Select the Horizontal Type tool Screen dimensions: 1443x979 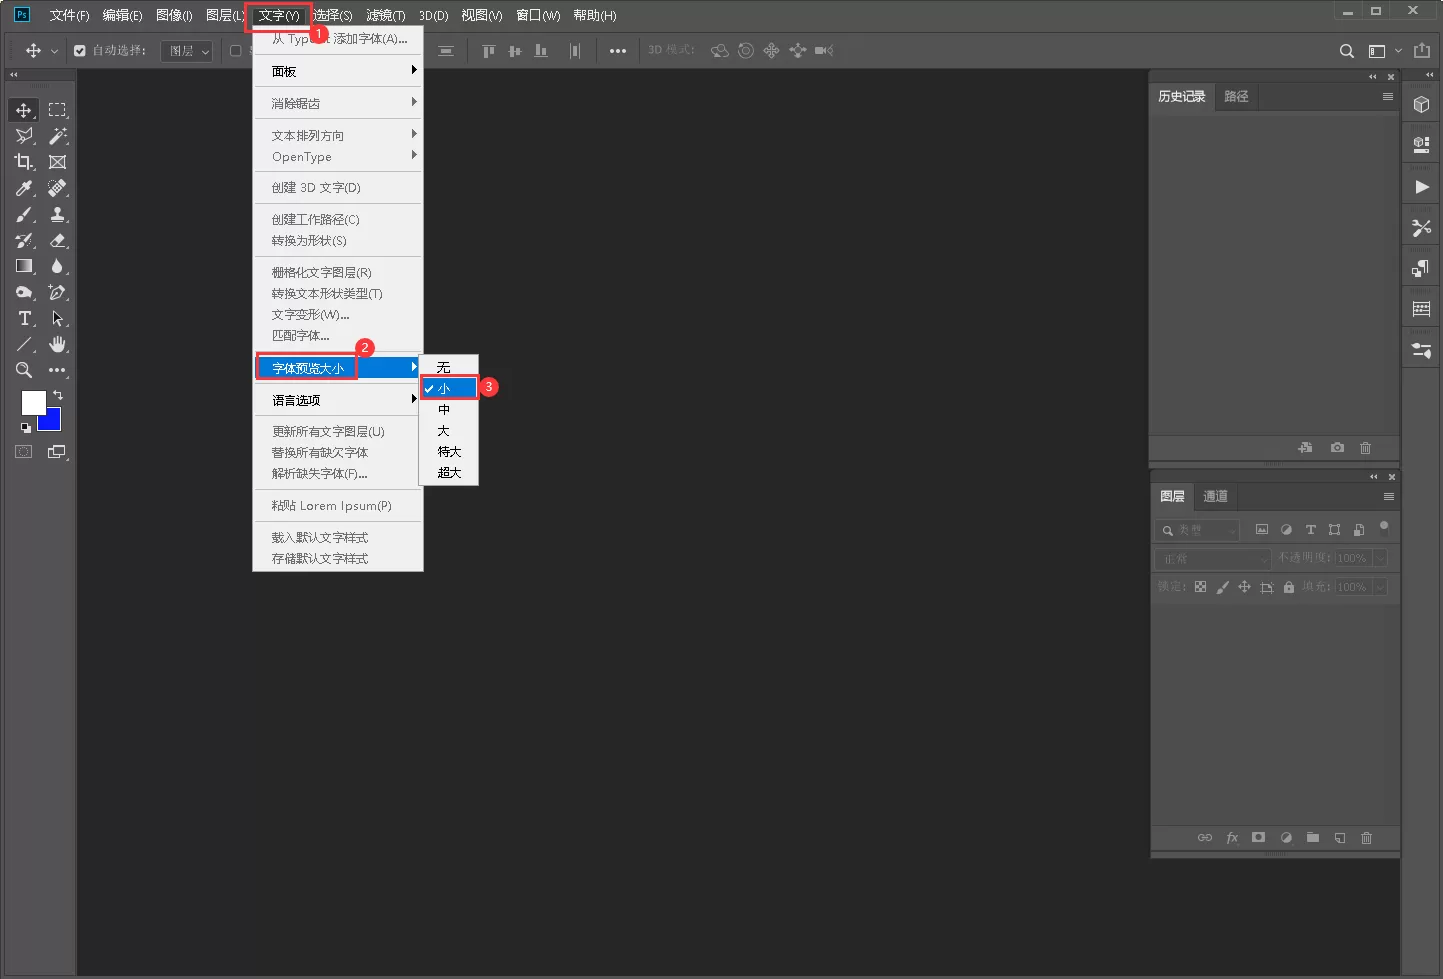pos(25,318)
